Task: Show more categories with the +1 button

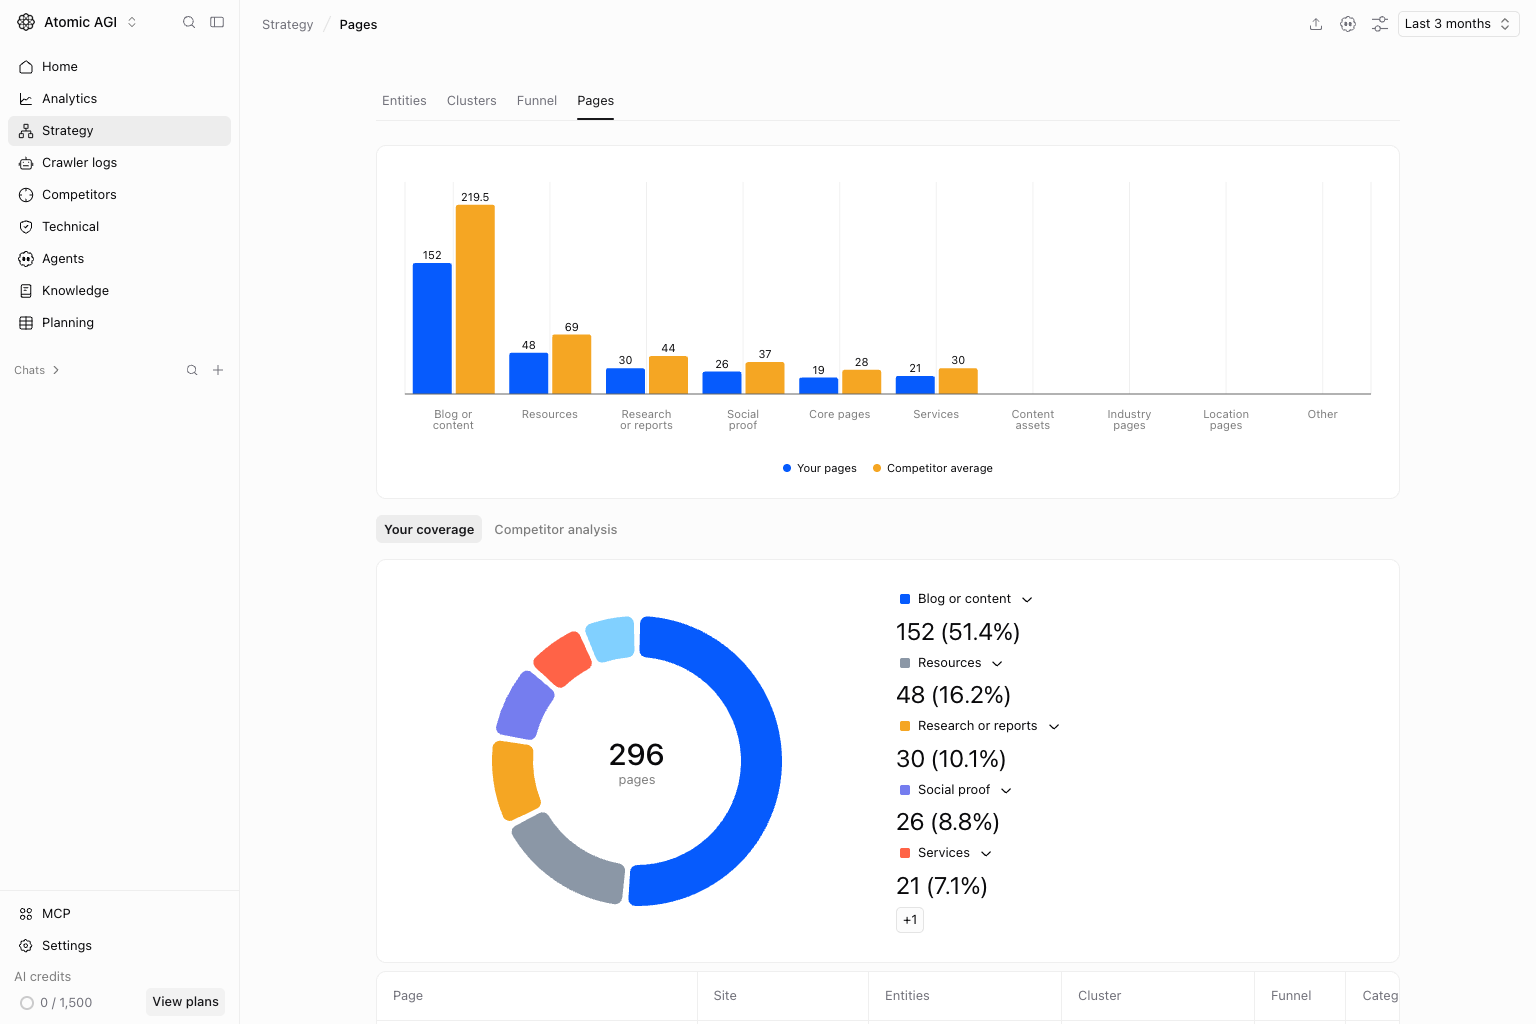Action: click(x=910, y=920)
